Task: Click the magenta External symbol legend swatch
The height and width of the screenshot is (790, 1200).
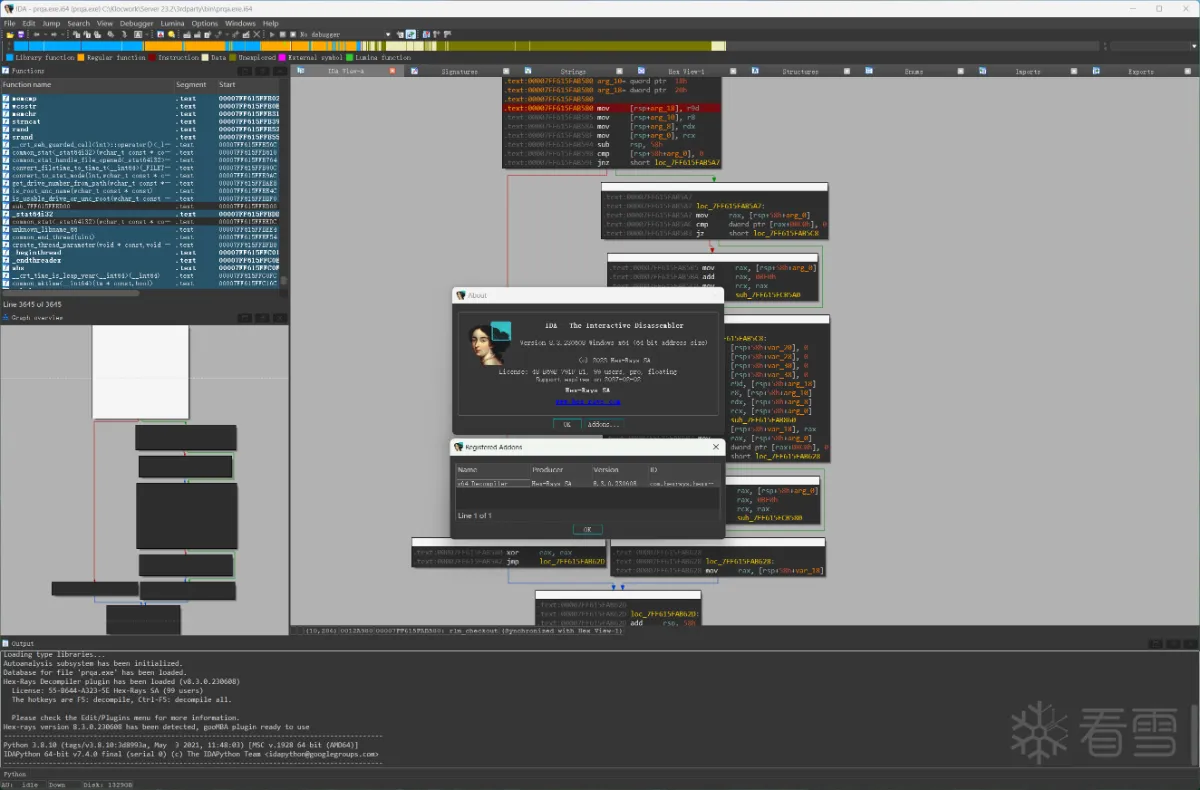Action: tap(284, 58)
